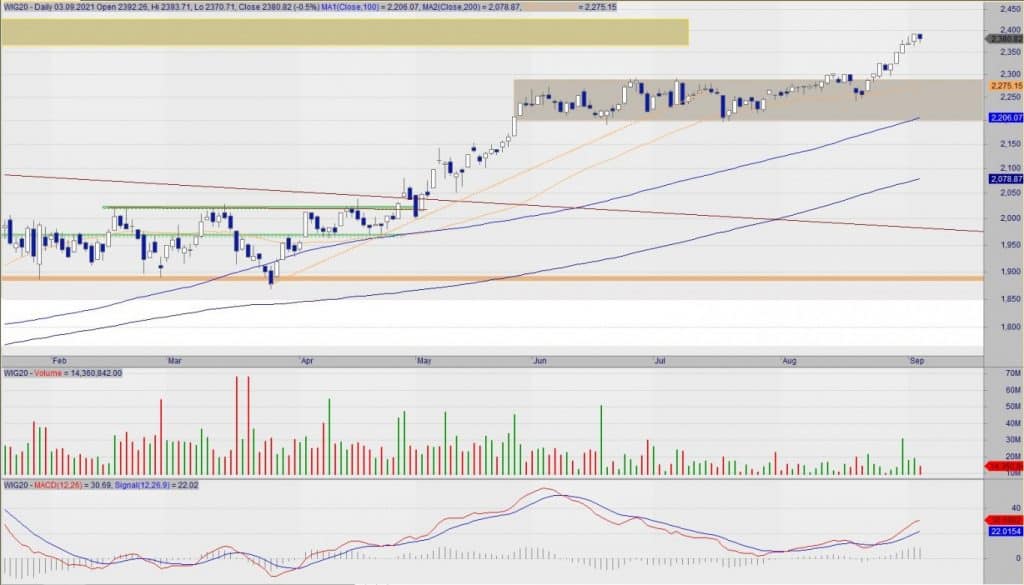Click the blue 22.0154 signal value tag
Image resolution: width=1024 pixels, height=585 pixels.
1004,532
